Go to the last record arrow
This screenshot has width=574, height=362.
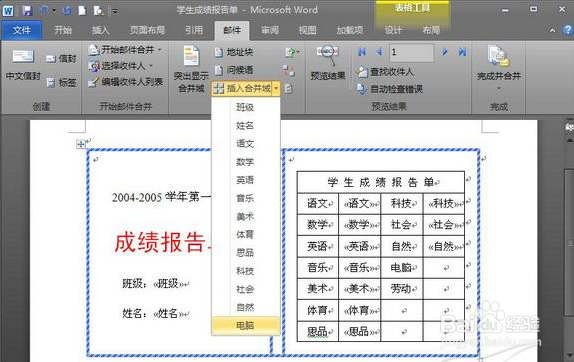click(462, 52)
